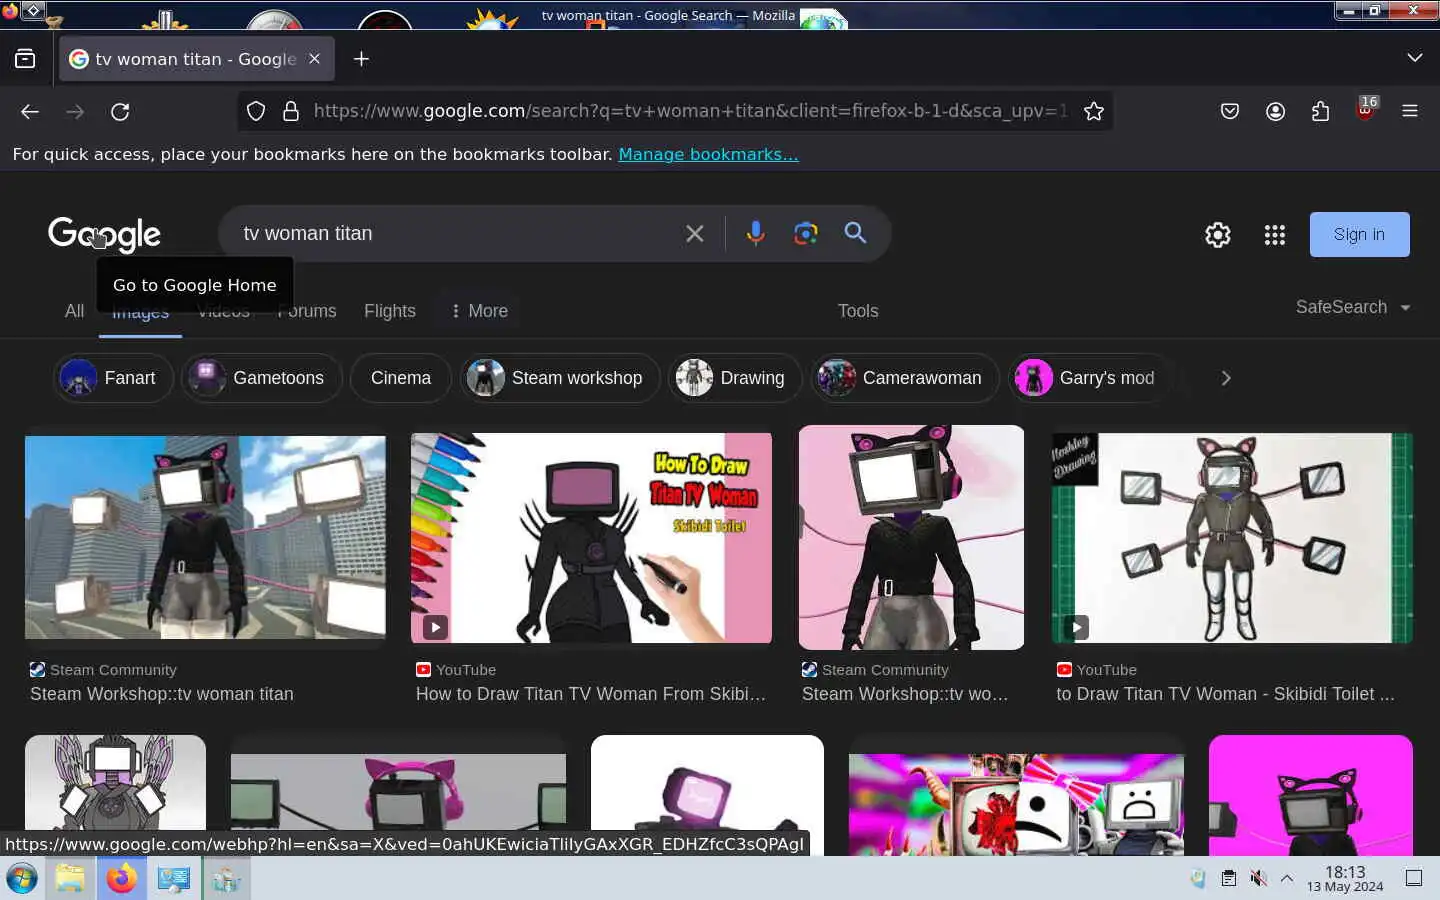
Task: Open the pink background tv woman image
Action: (911, 537)
